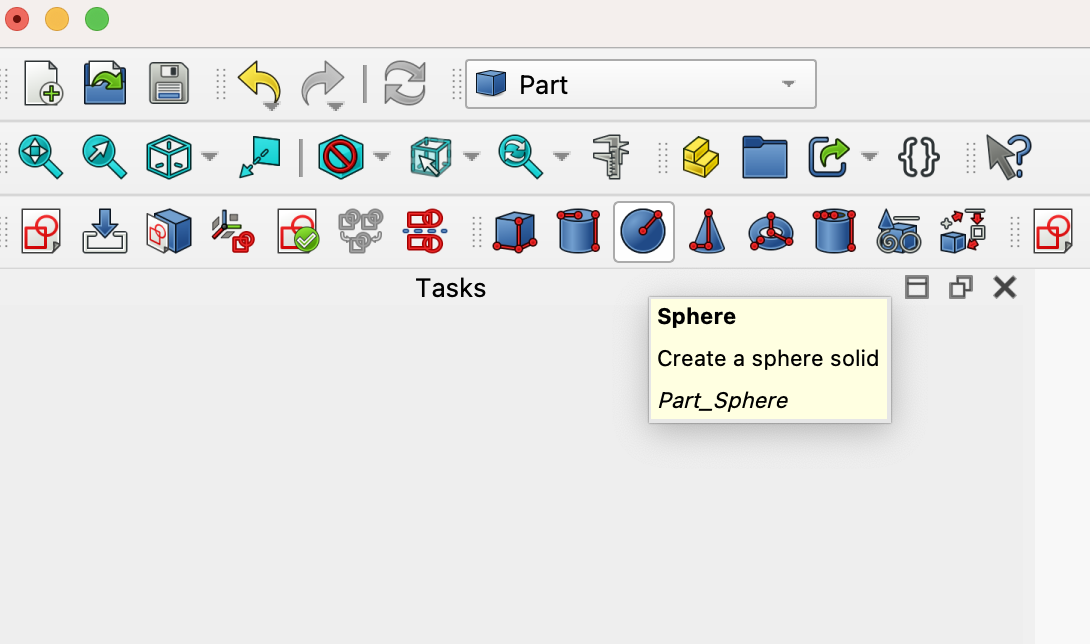
Task: Save the current document
Action: click(x=169, y=84)
